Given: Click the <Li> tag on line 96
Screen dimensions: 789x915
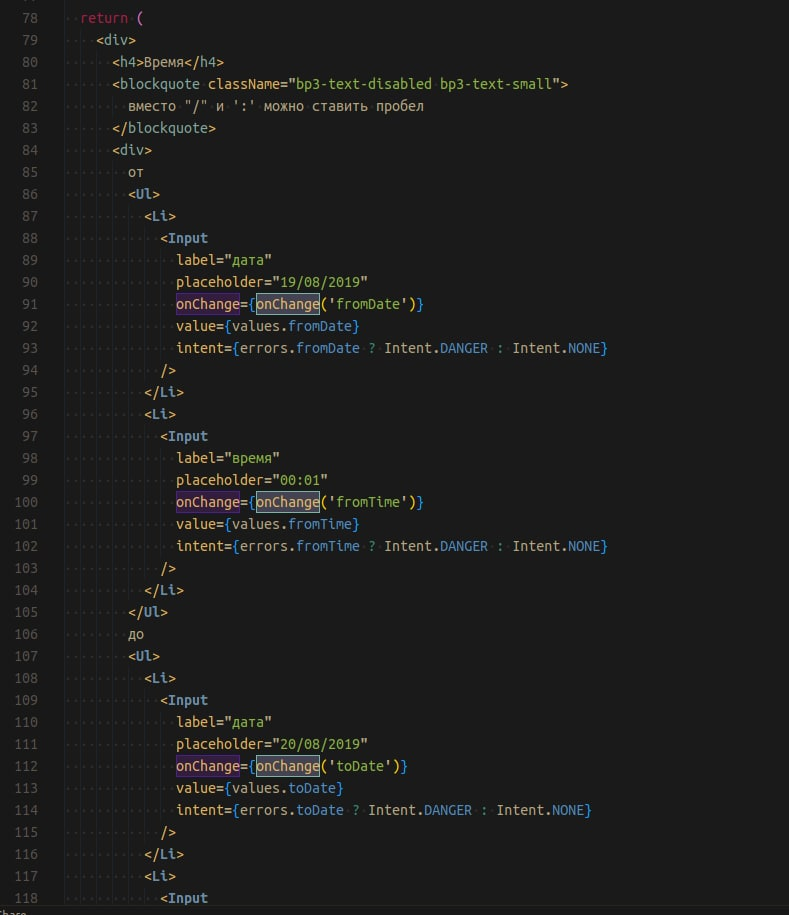Looking at the screenshot, I should click(160, 414).
